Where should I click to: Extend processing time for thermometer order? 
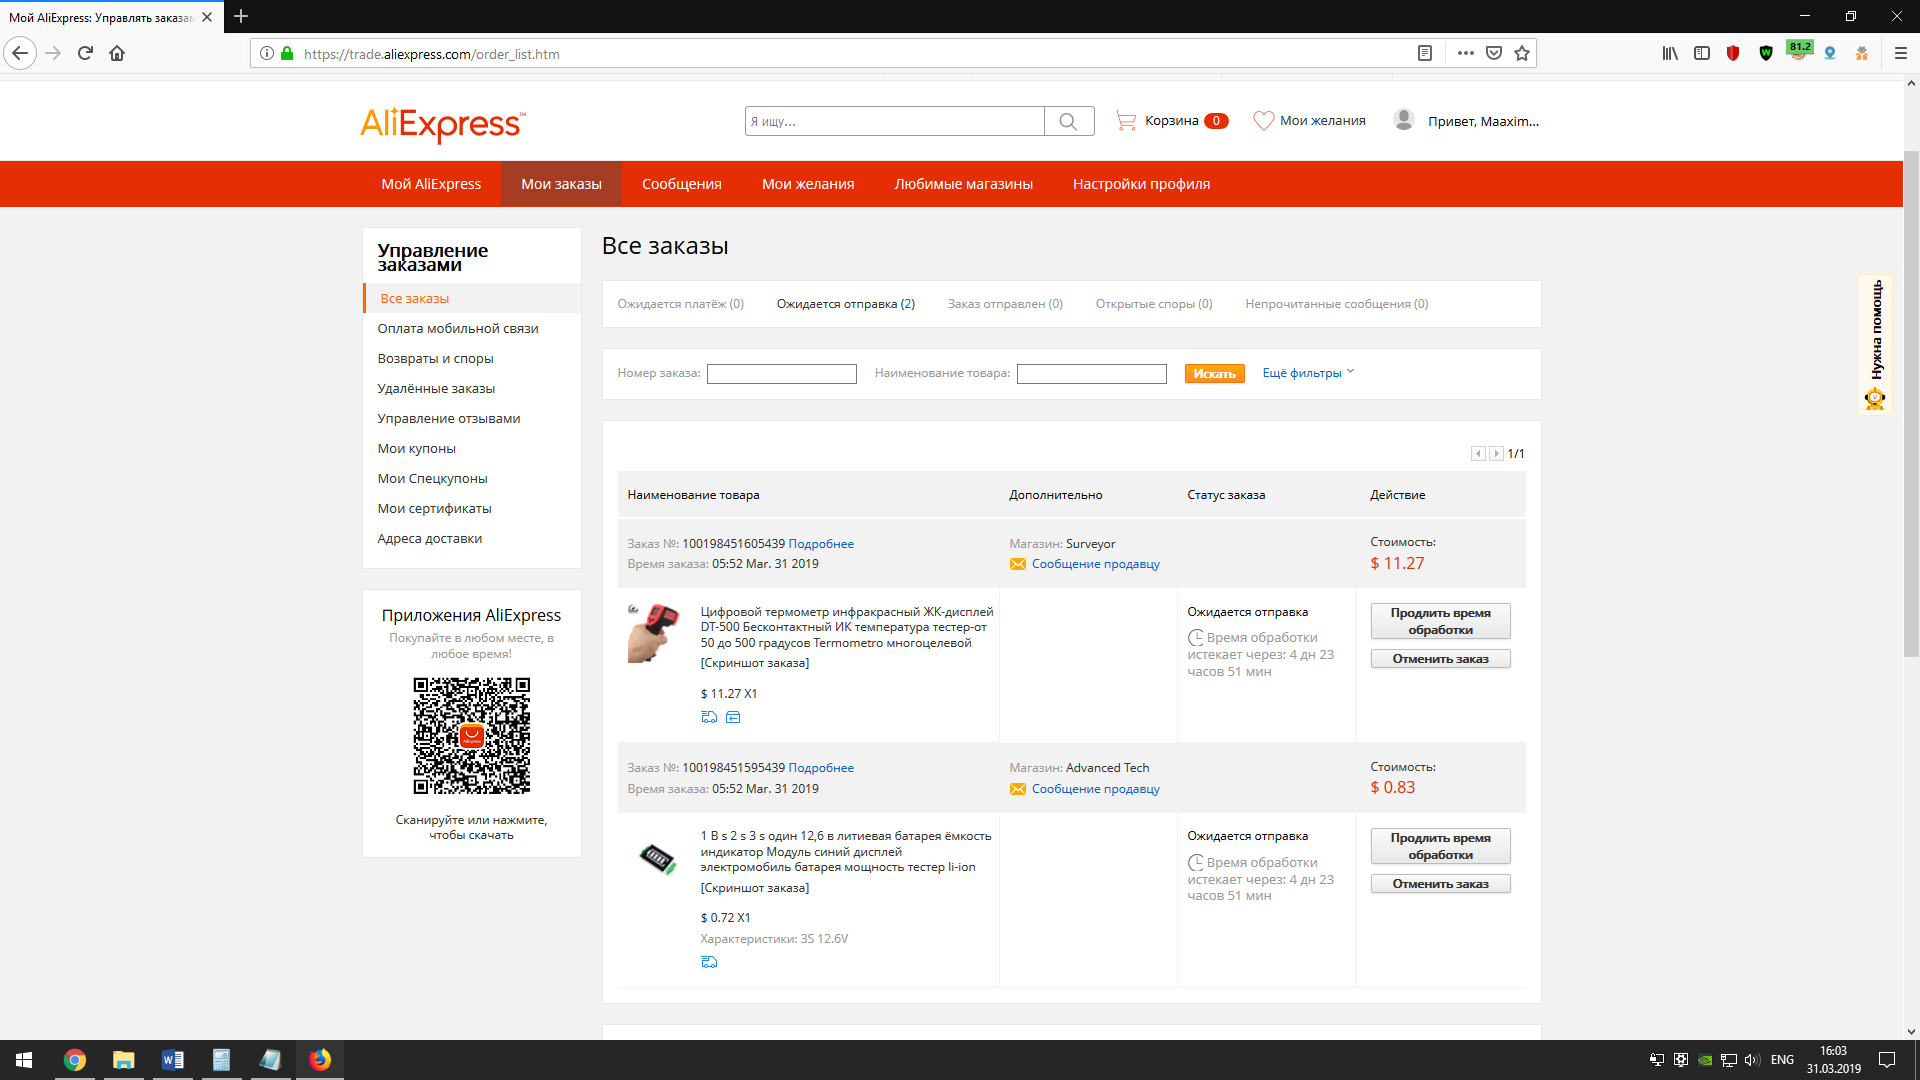point(1440,621)
